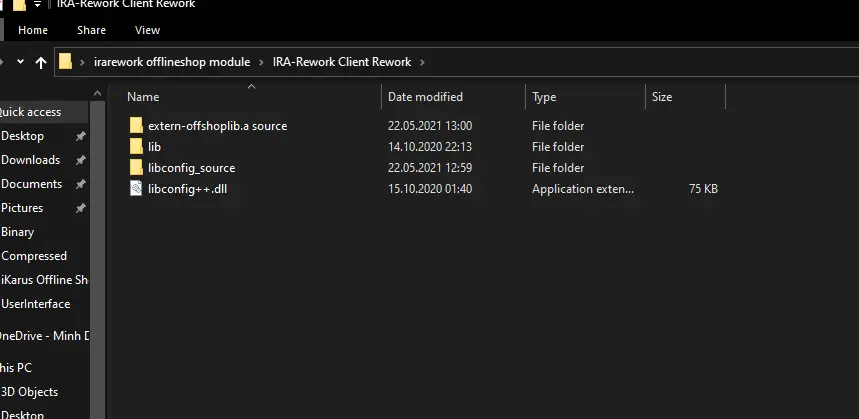This screenshot has width=859, height=419.
Task: Open the libconfig++.dll file icon
Action: [x=136, y=189]
